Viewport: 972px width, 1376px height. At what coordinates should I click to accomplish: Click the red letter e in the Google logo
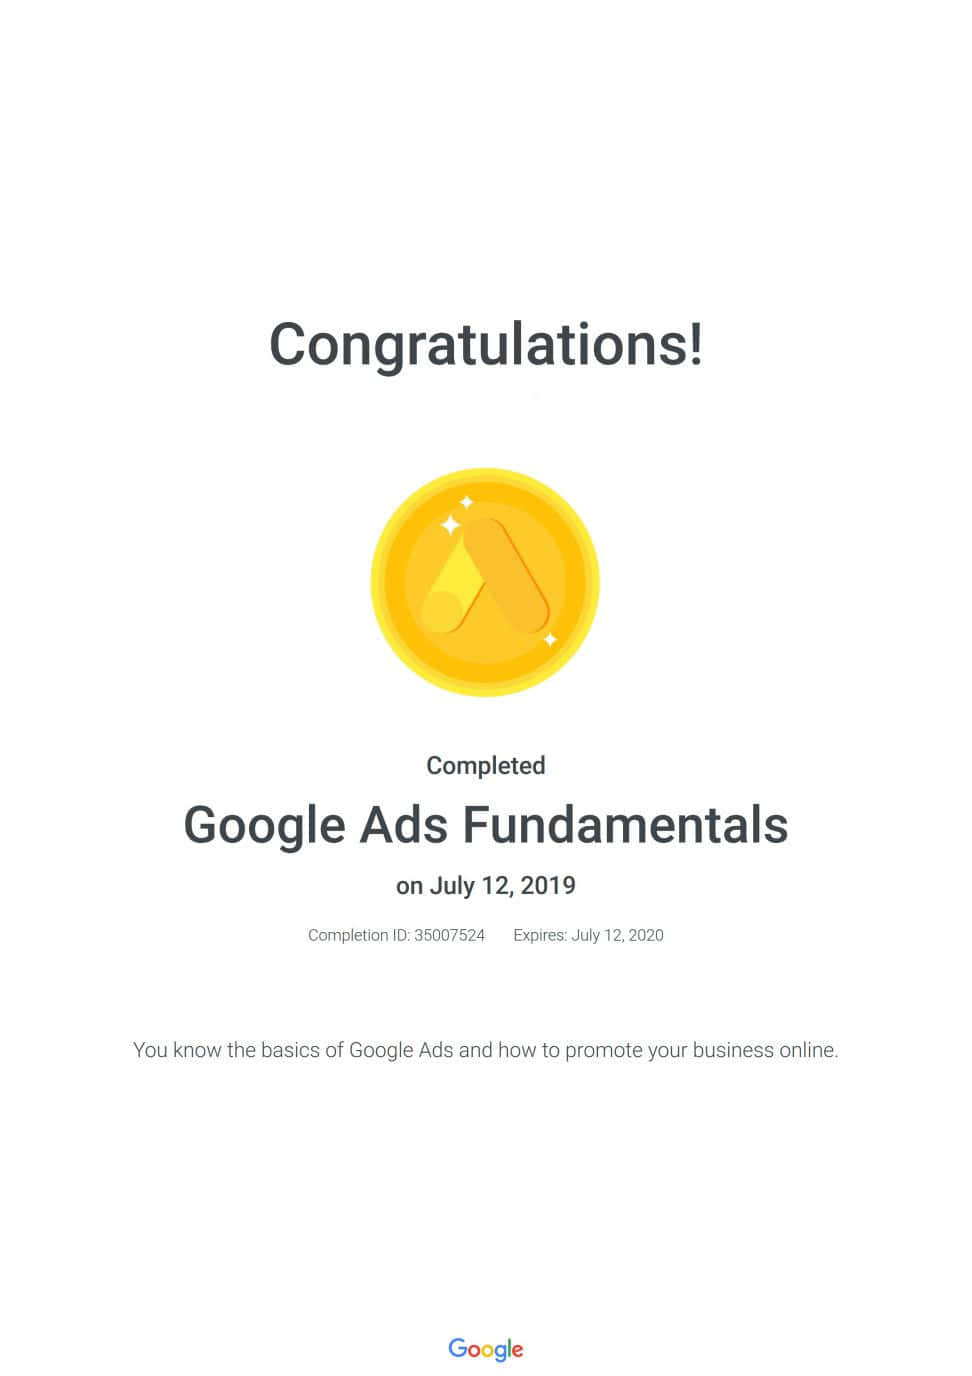(x=517, y=1350)
